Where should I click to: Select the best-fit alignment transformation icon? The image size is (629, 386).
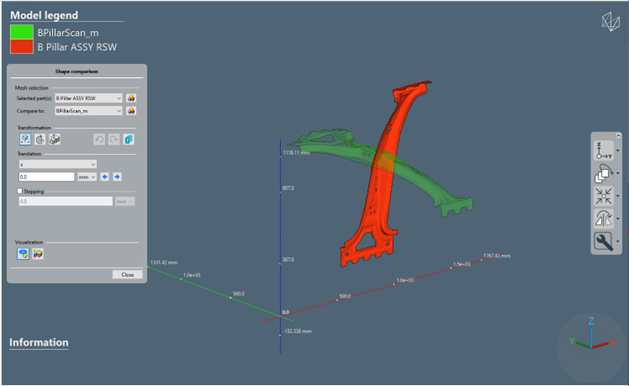(55, 139)
